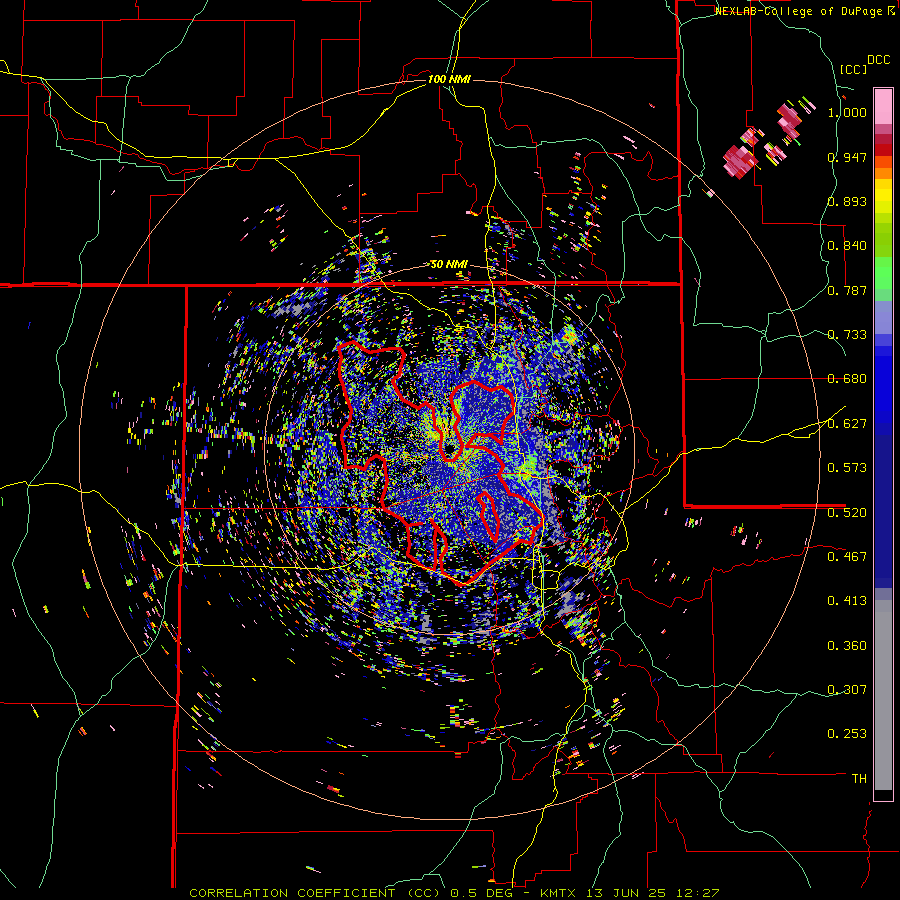Select the 0.360 legend value
900x900 pixels.
pos(847,646)
